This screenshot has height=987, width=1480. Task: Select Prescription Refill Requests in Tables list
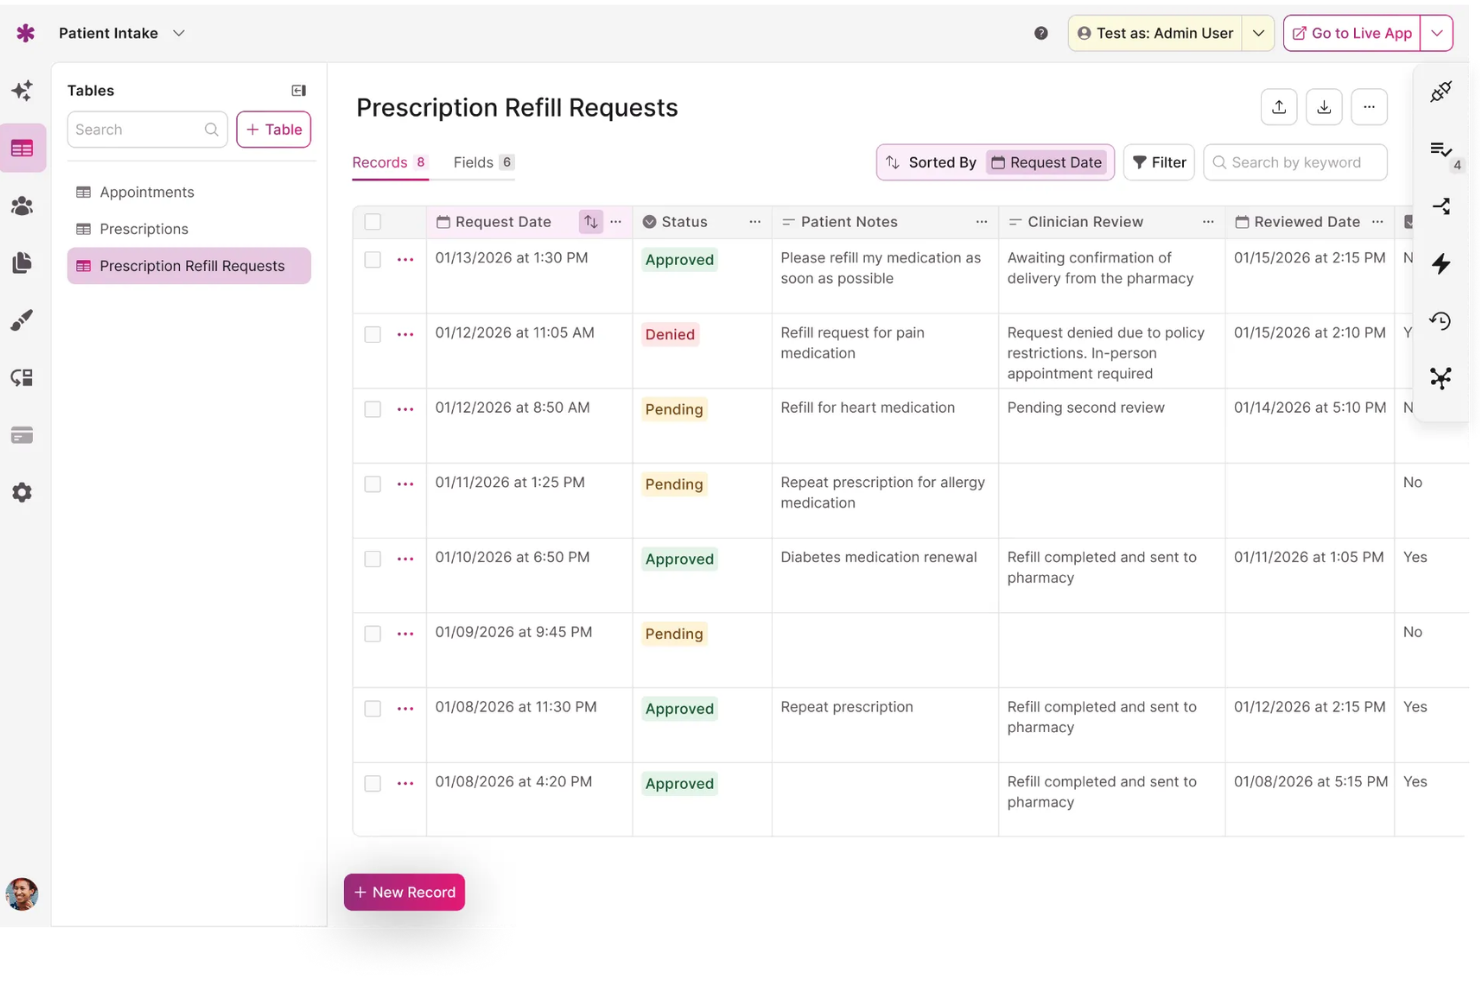tap(189, 266)
